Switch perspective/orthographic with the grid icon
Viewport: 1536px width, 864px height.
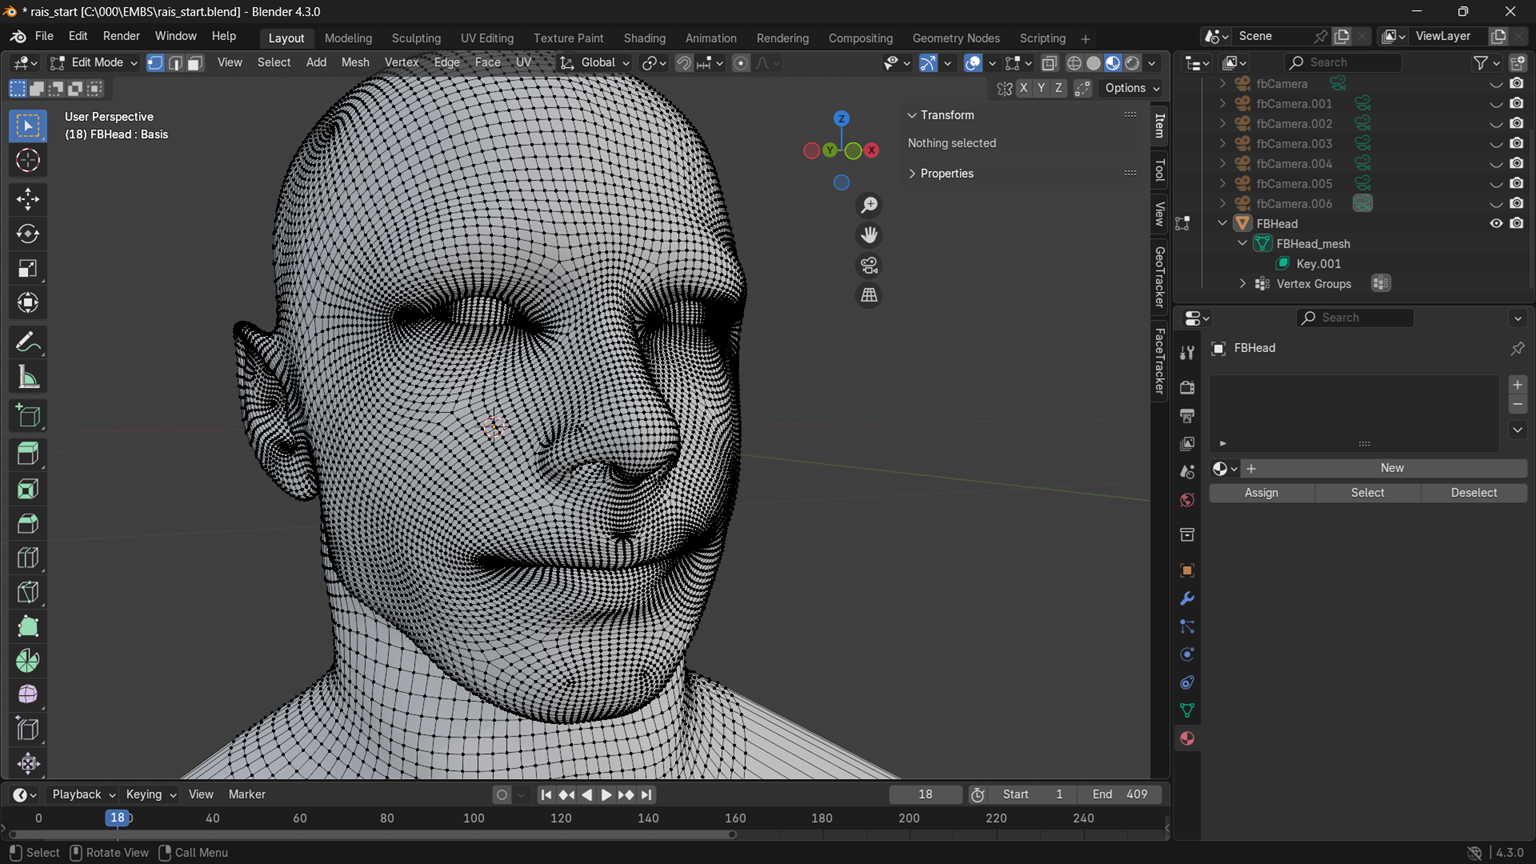pos(869,295)
